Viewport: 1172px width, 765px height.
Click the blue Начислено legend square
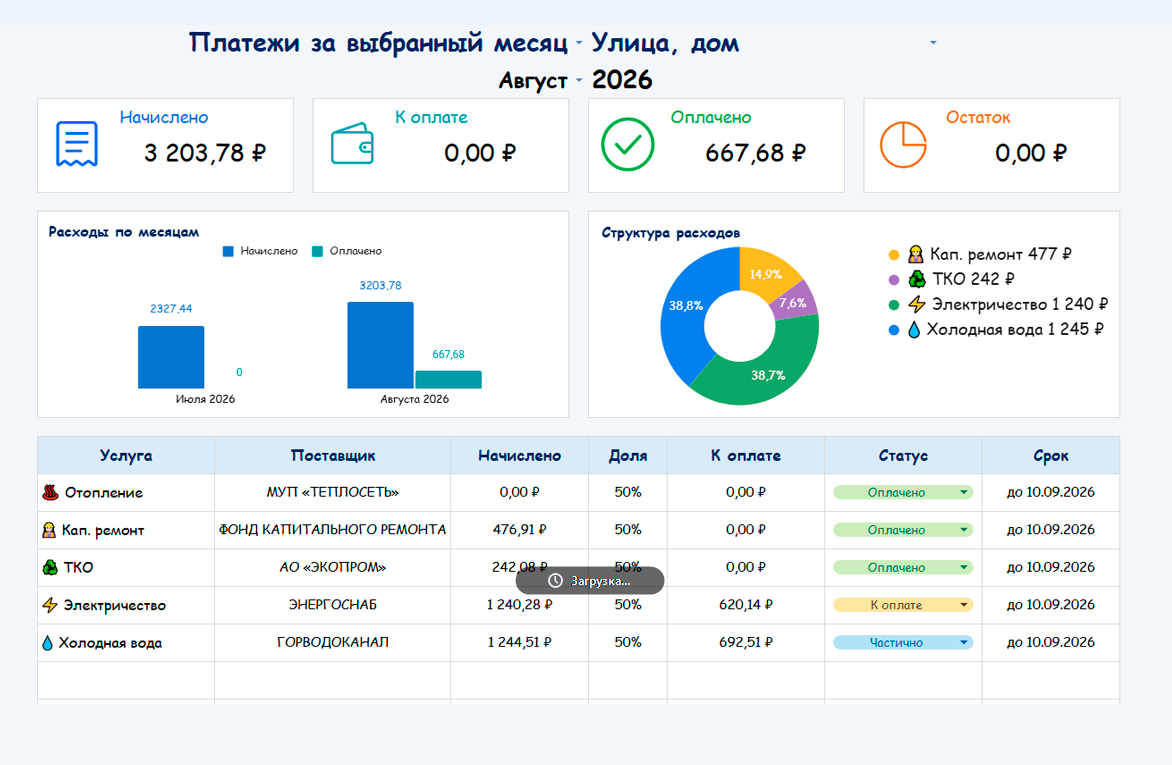[x=228, y=251]
